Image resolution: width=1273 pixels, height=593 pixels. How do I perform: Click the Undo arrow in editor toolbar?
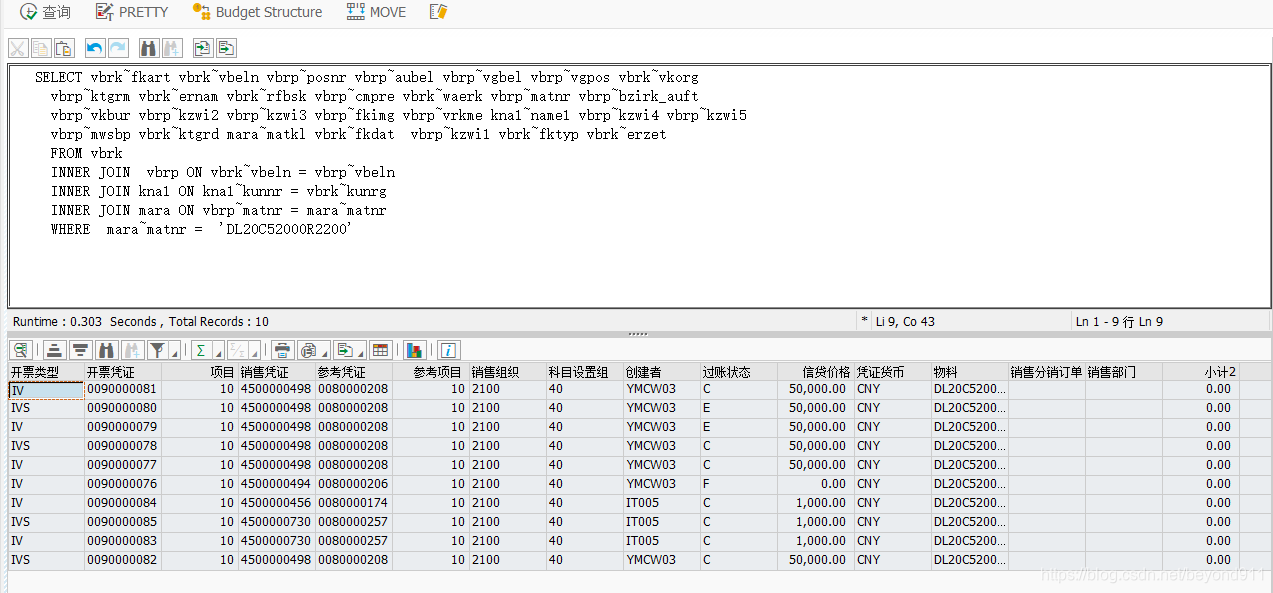[x=95, y=48]
